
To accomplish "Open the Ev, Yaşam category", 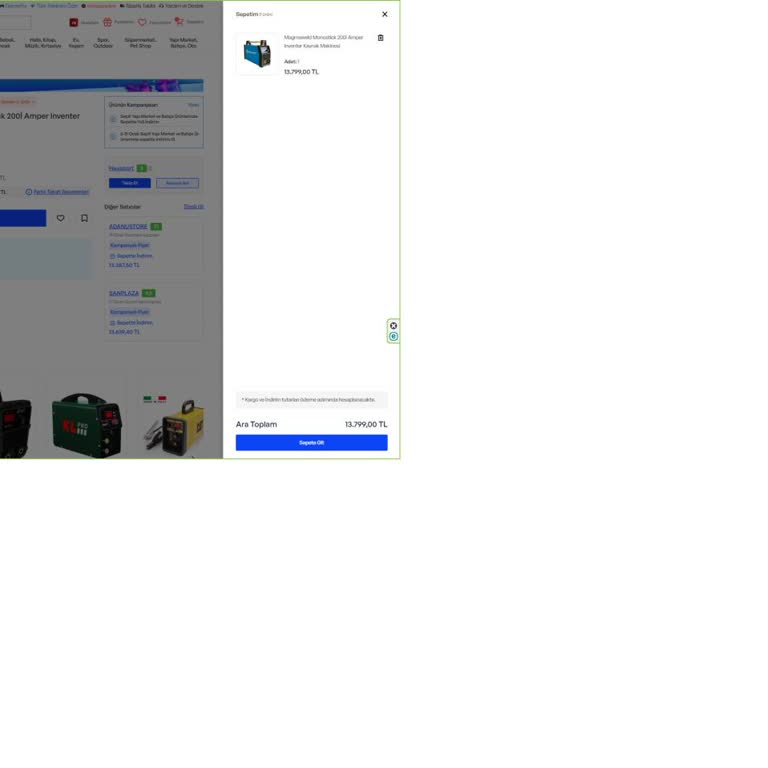I will (76, 43).
